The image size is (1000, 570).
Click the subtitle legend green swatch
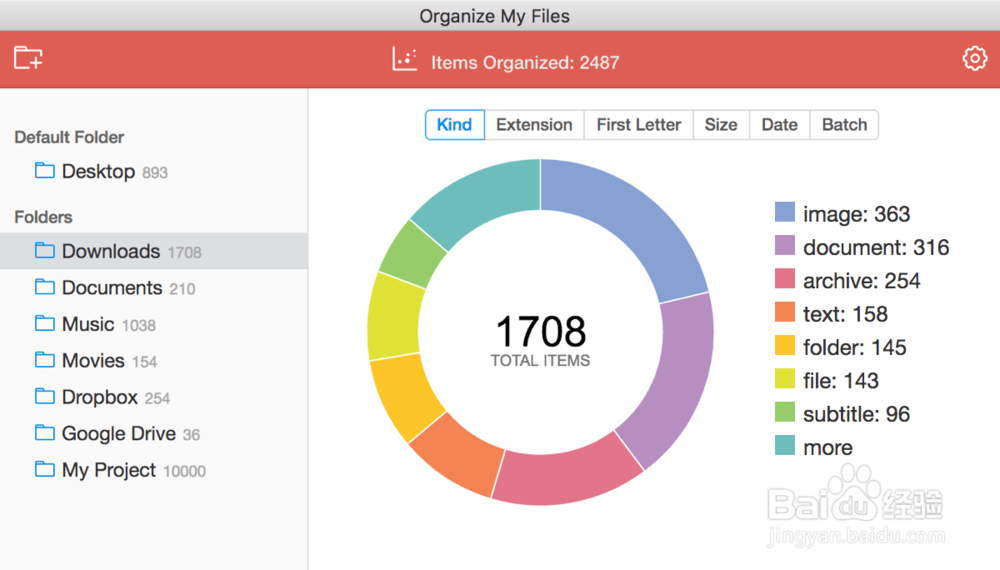pyautogui.click(x=785, y=412)
